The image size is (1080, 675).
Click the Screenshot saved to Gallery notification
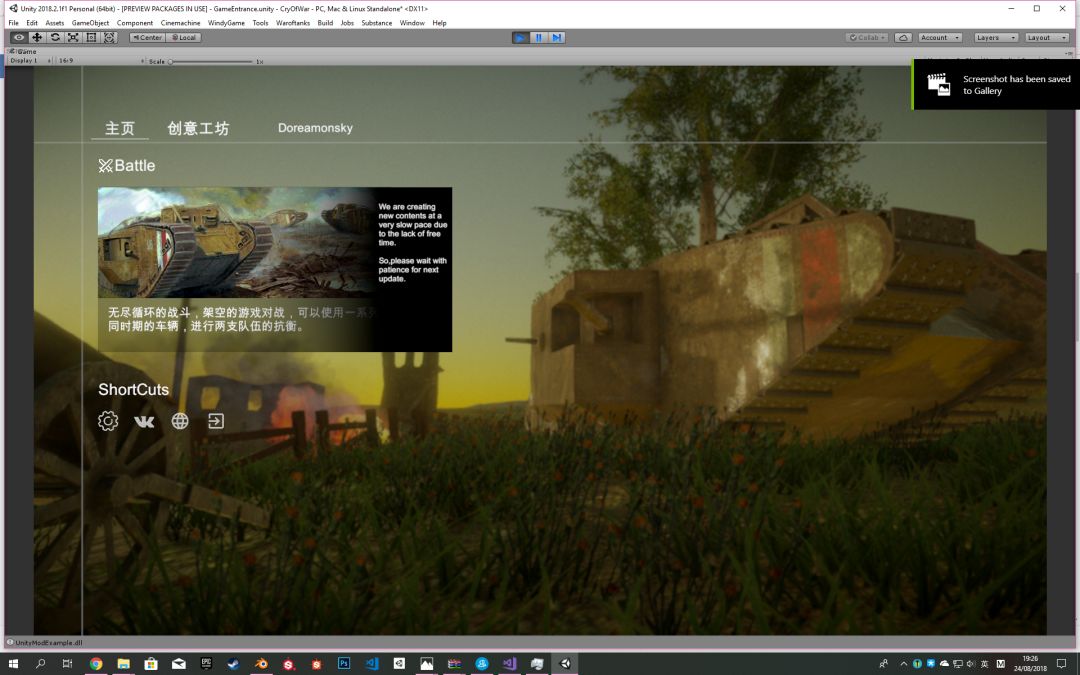point(996,85)
